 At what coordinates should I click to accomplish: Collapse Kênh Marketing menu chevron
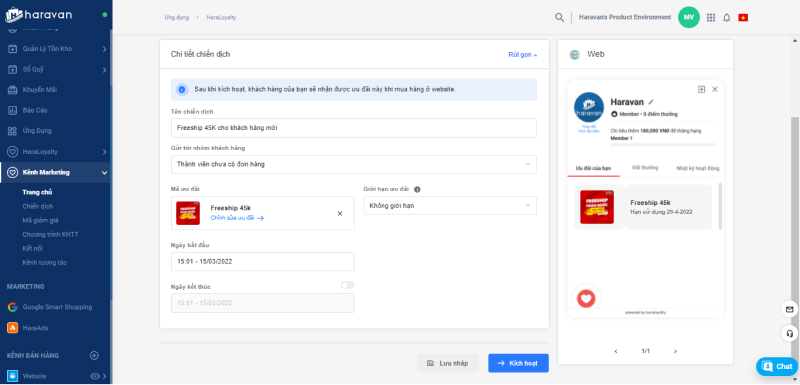tap(104, 173)
